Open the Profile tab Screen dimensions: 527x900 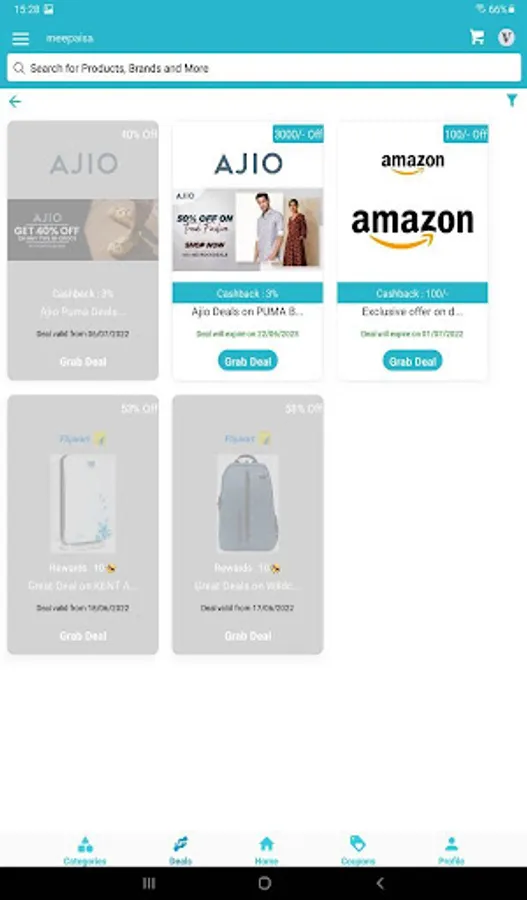451,851
